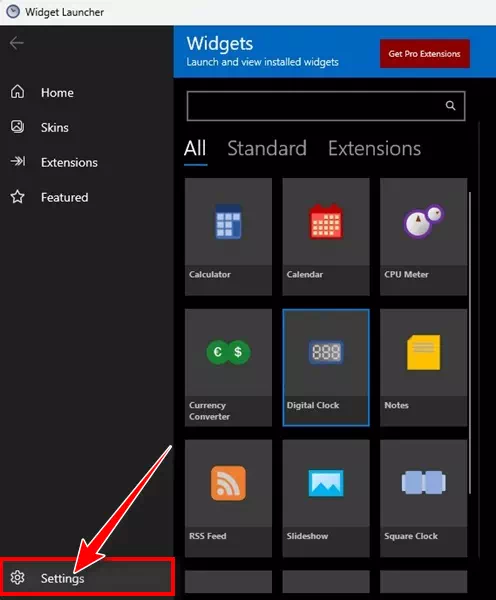The image size is (496, 600).
Task: Launch the CPU Meter widget icon
Action: 423,221
